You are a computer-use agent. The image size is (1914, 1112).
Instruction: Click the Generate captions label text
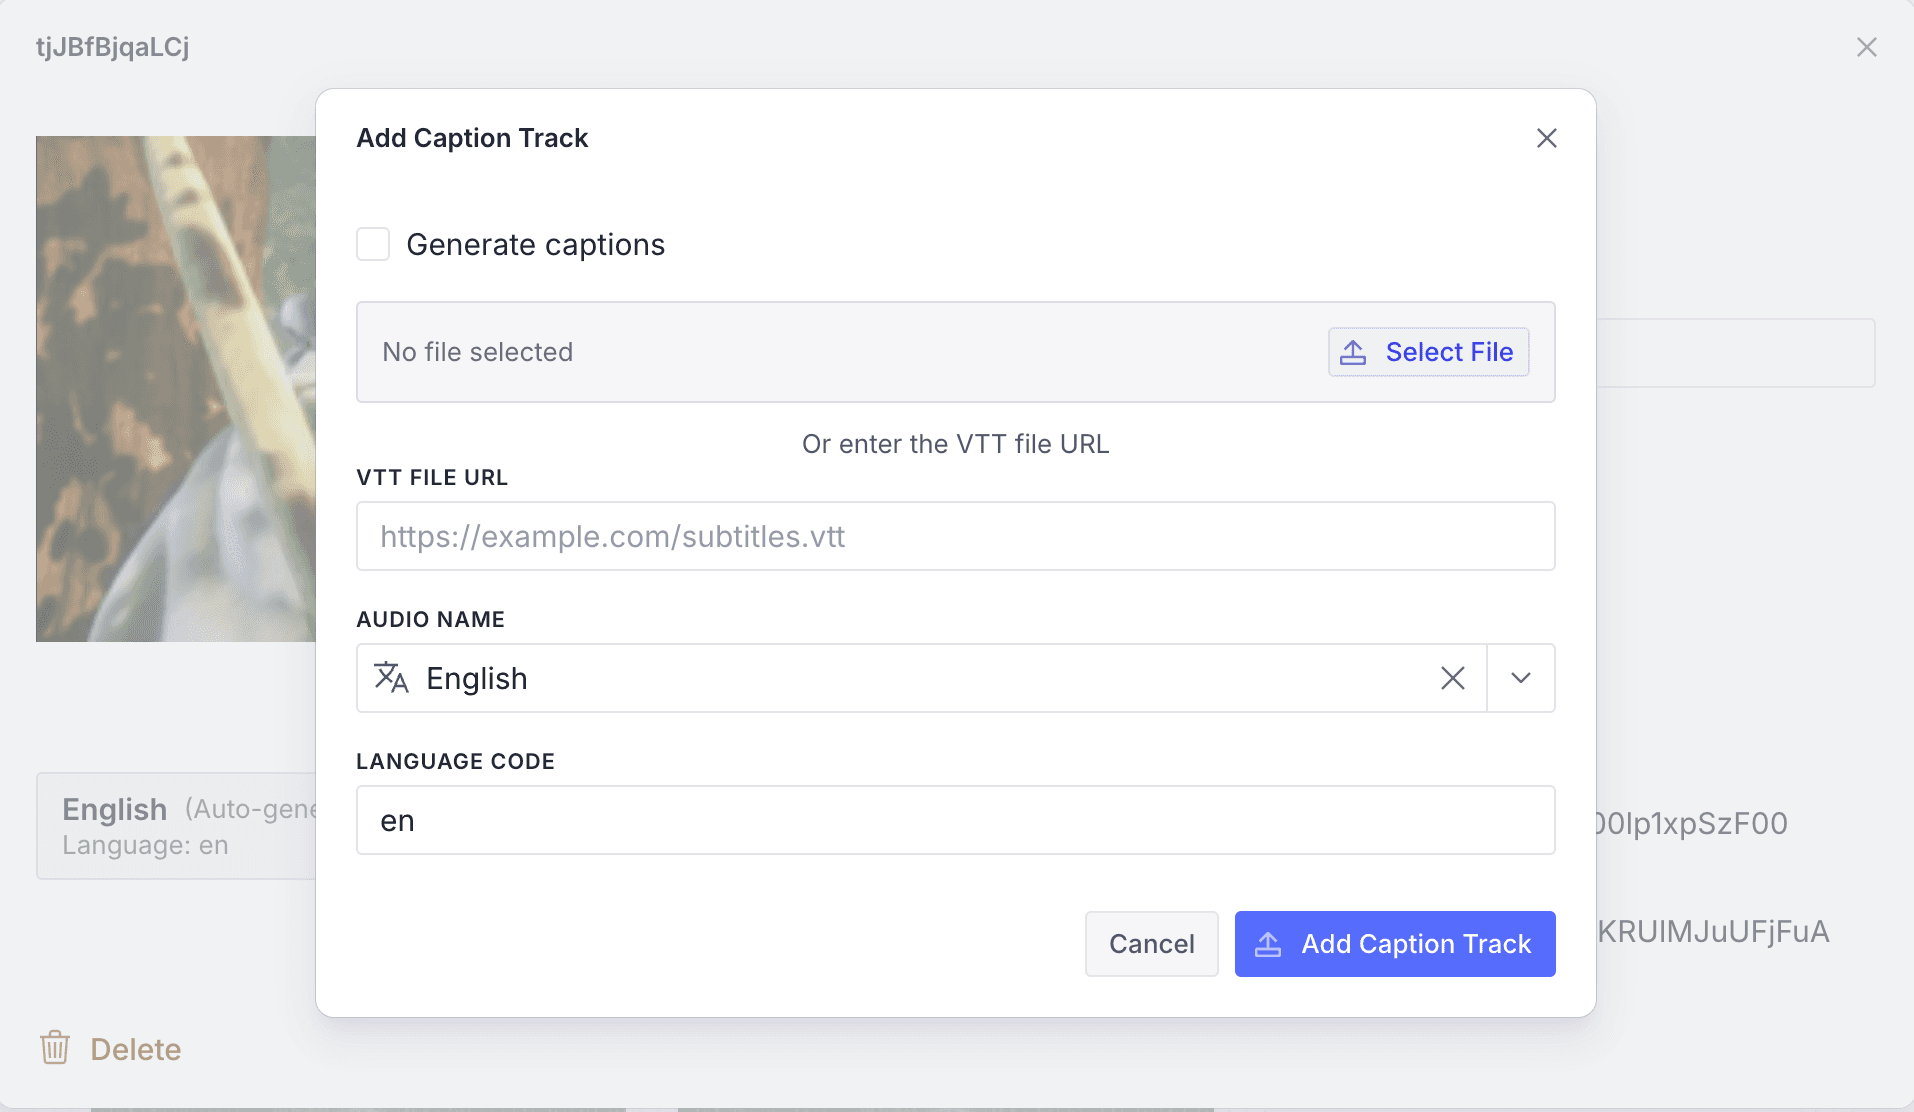coord(535,245)
